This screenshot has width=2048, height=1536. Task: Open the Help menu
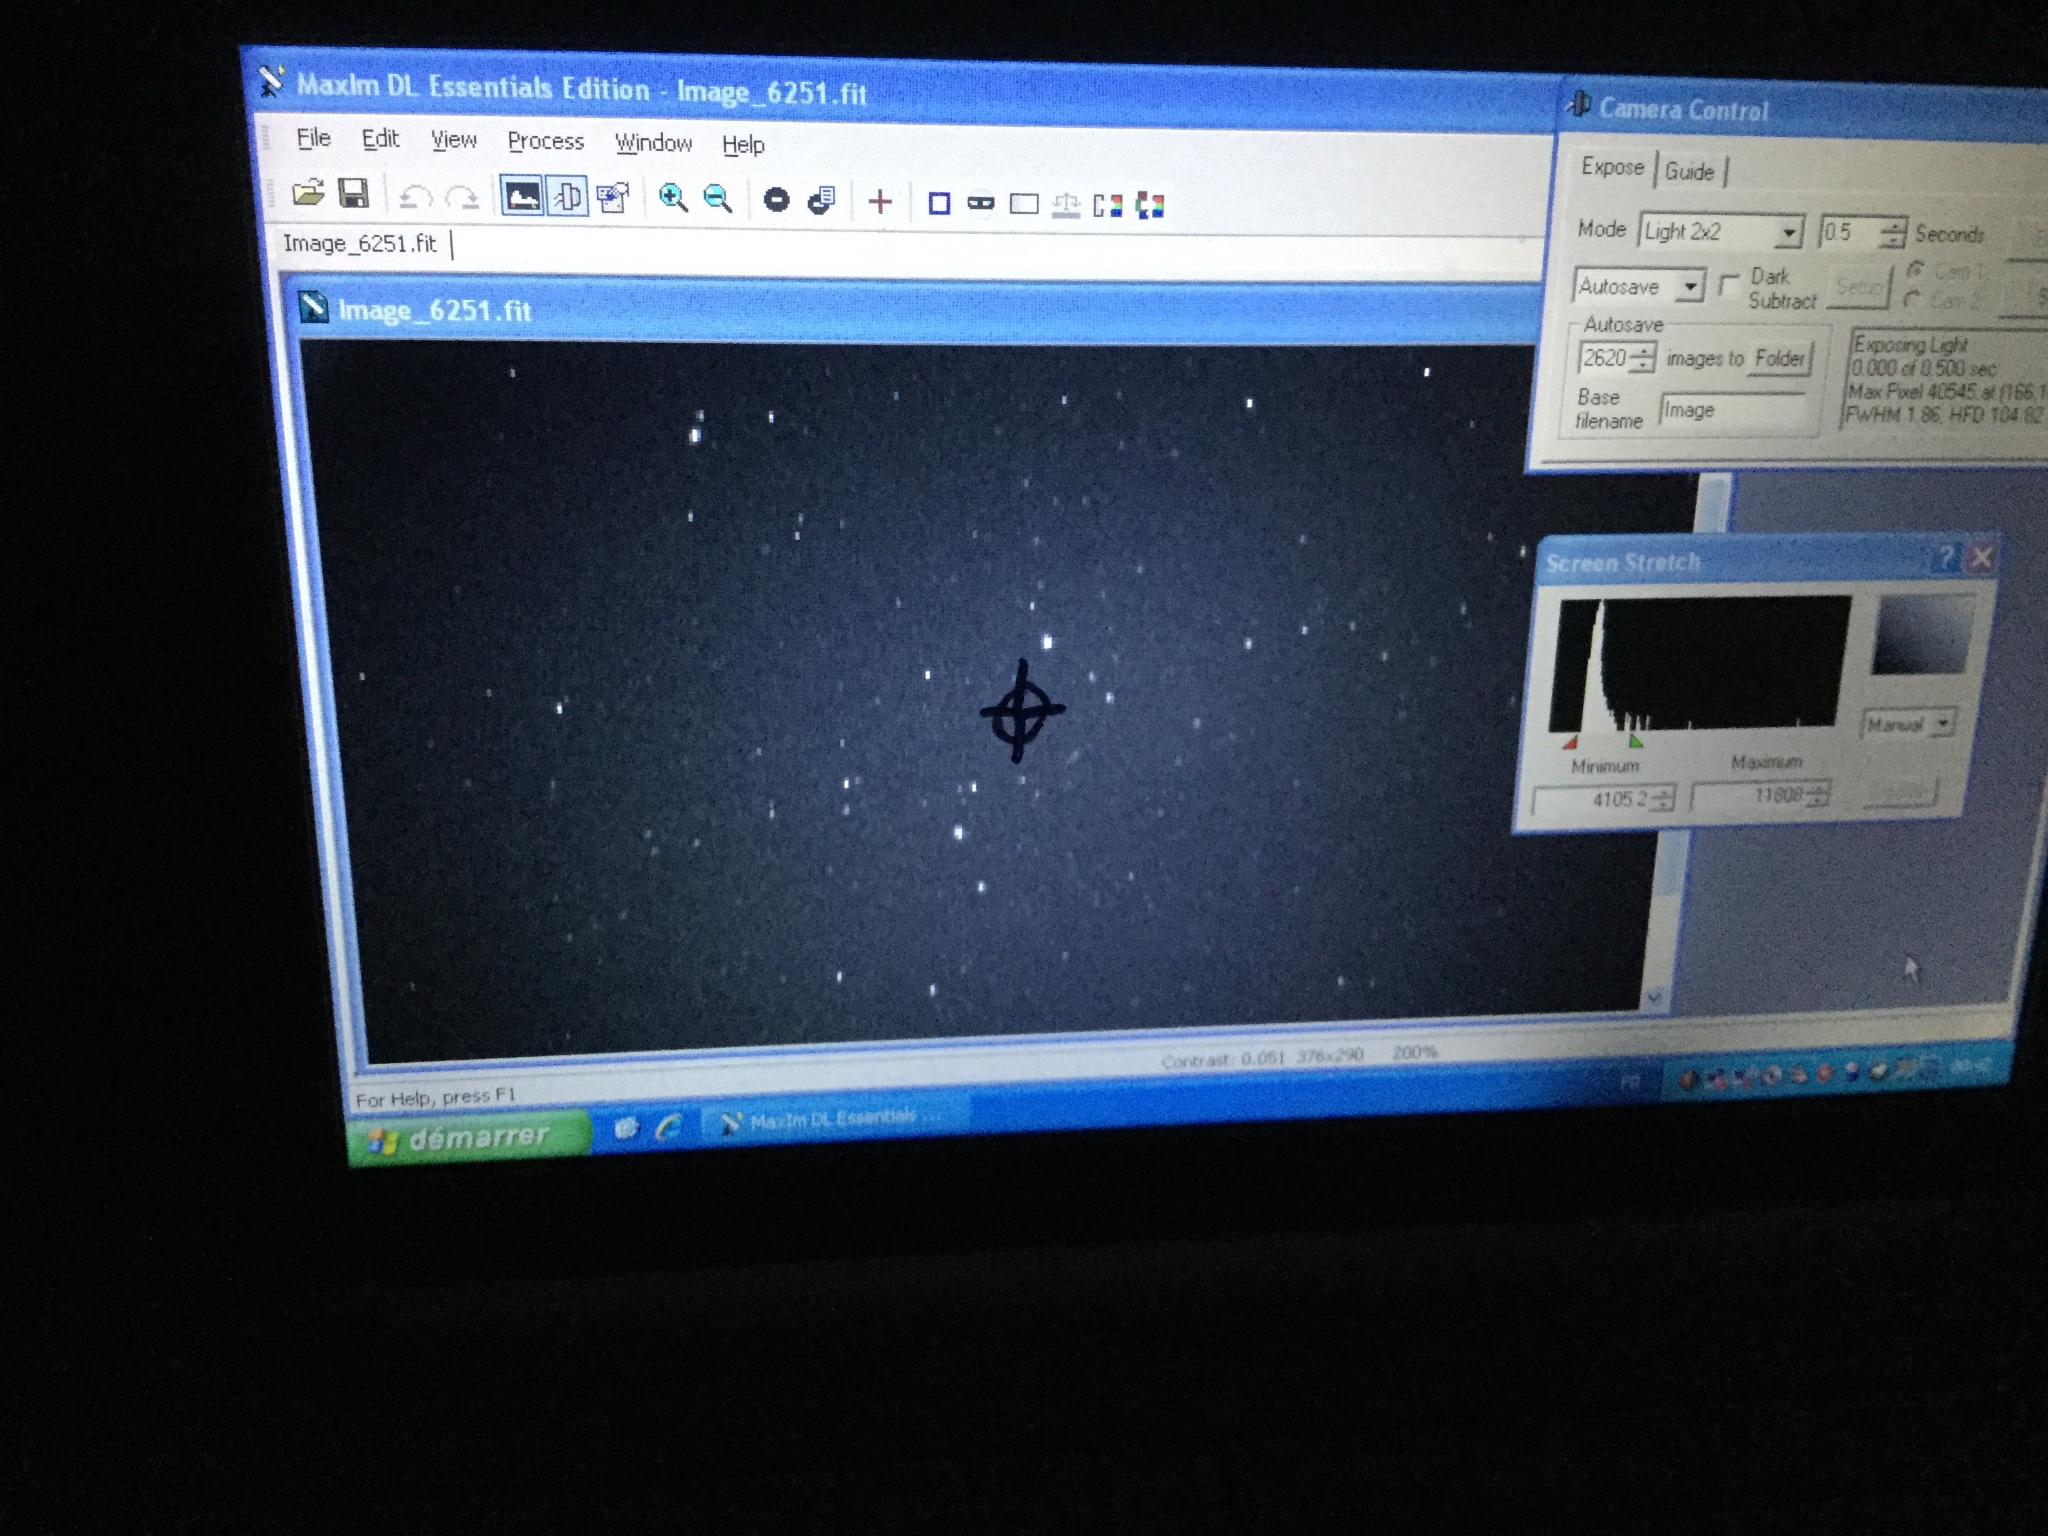coord(743,145)
